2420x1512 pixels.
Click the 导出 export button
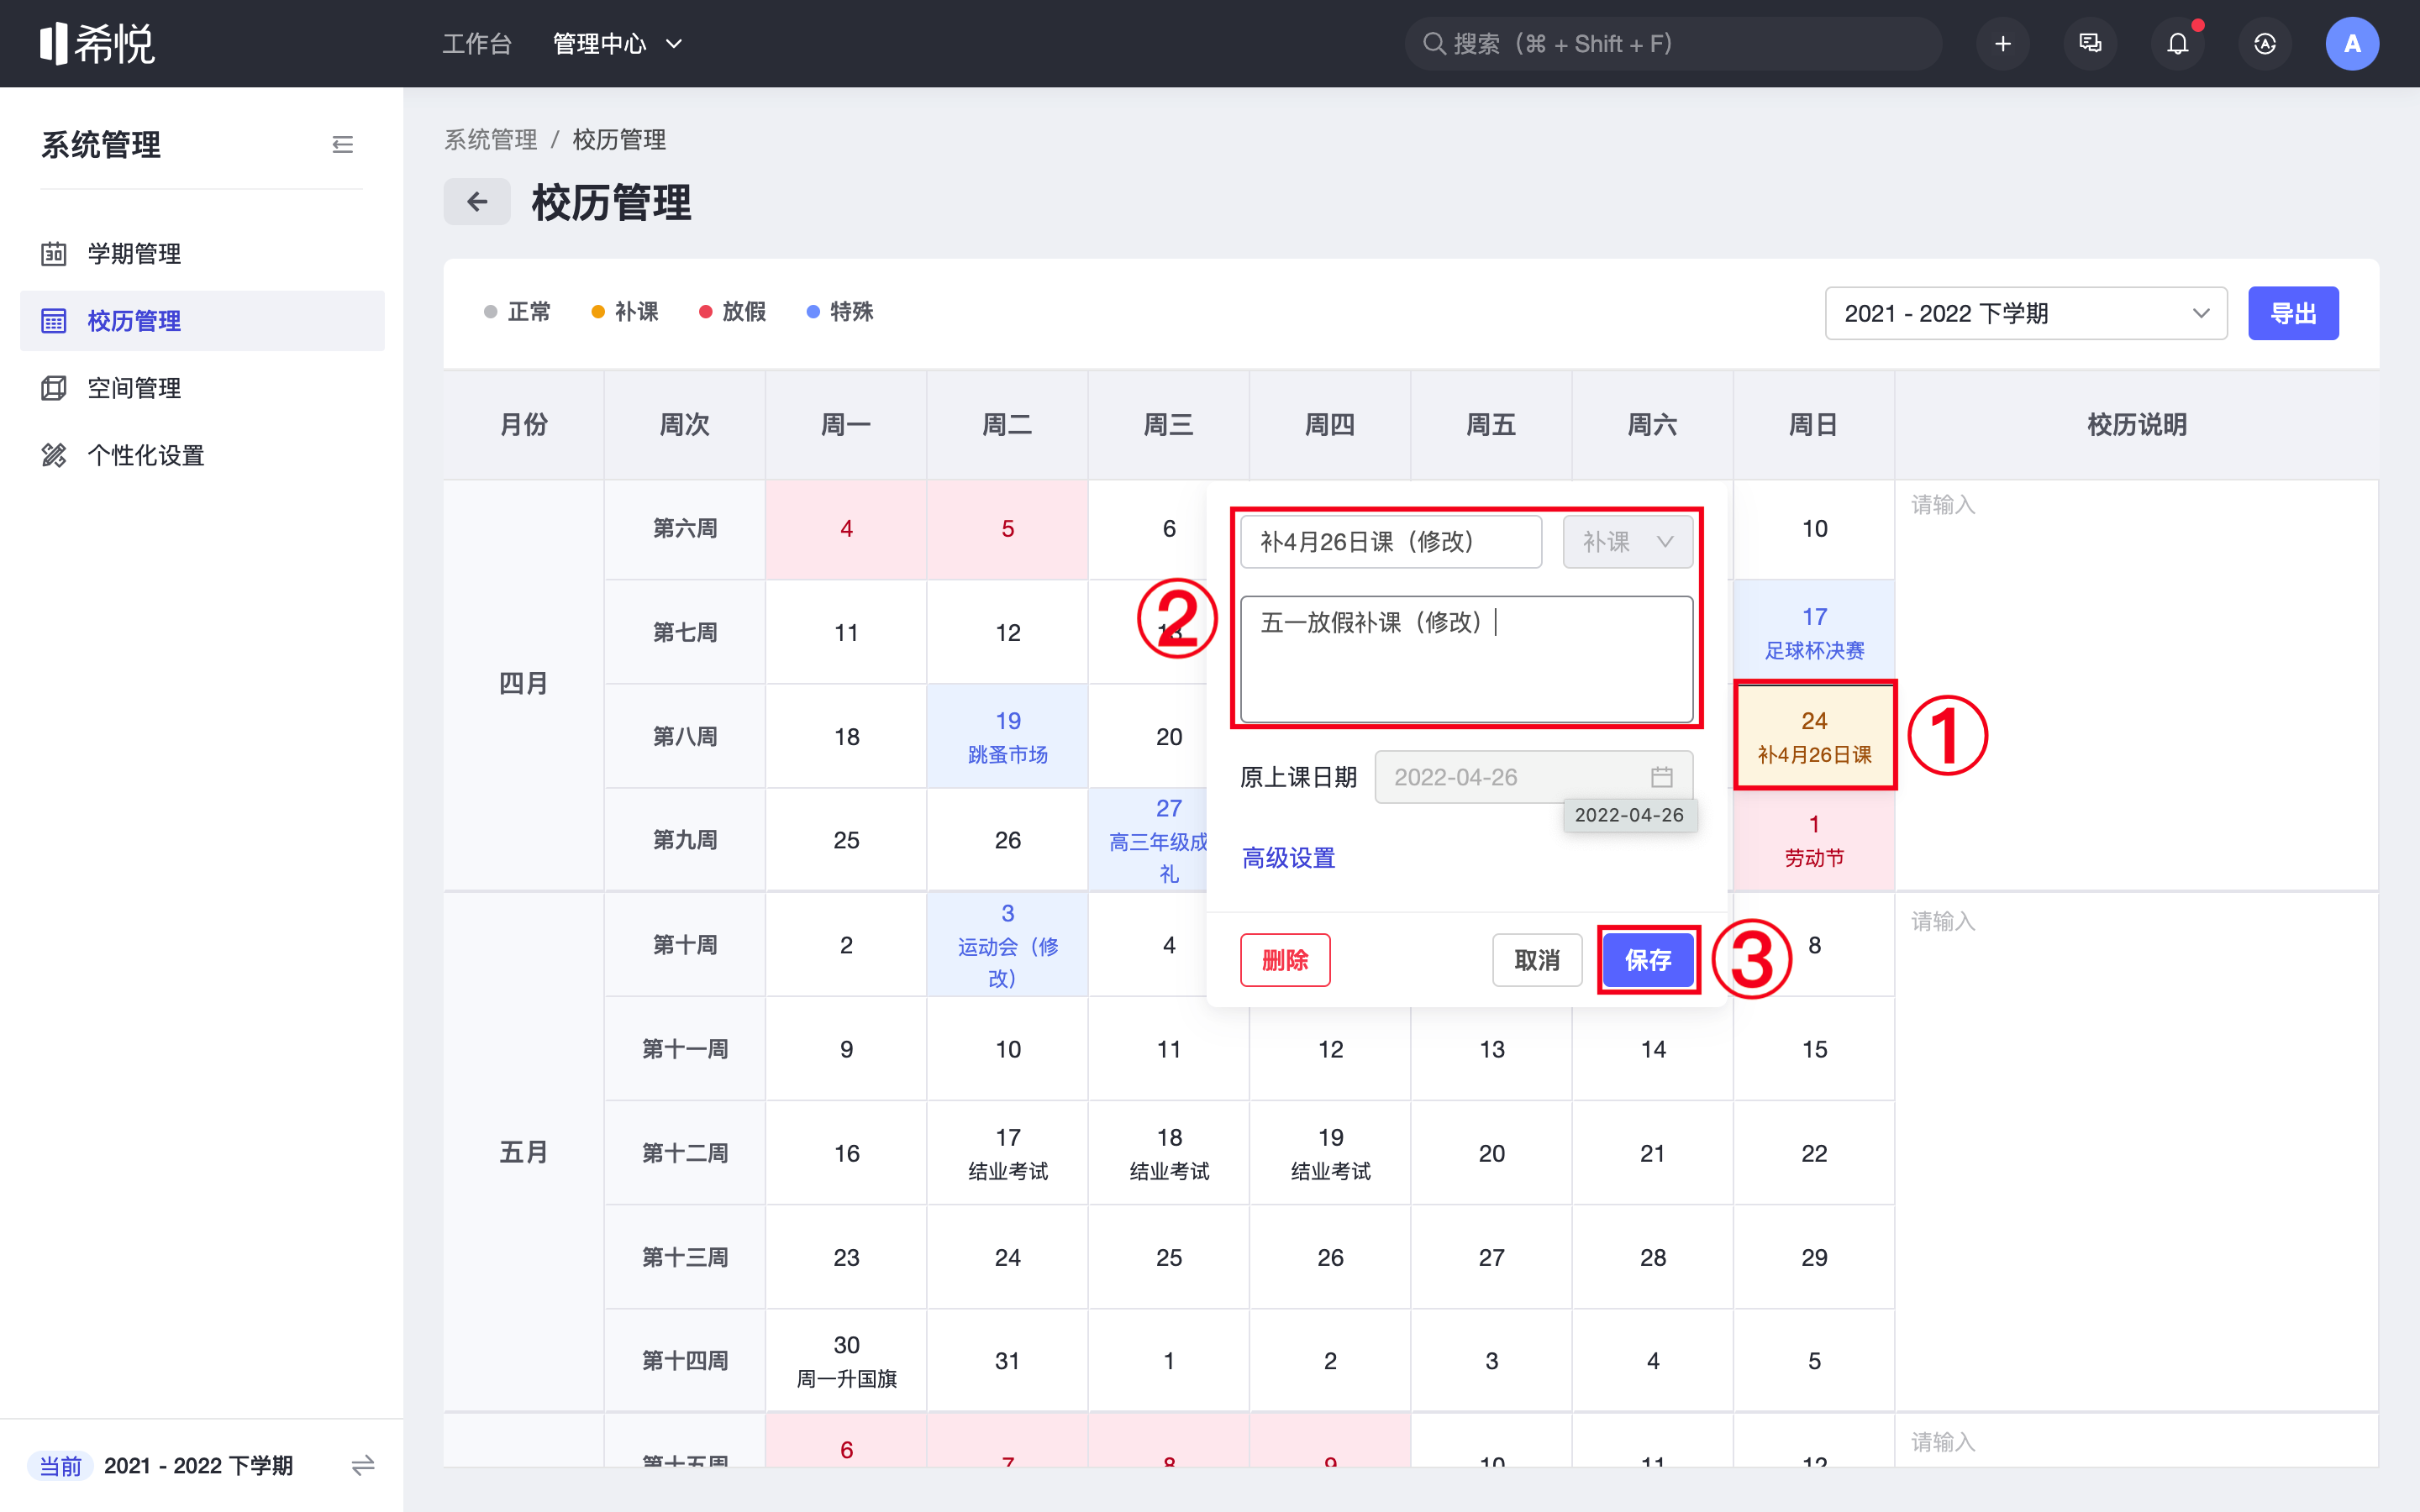tap(2293, 313)
